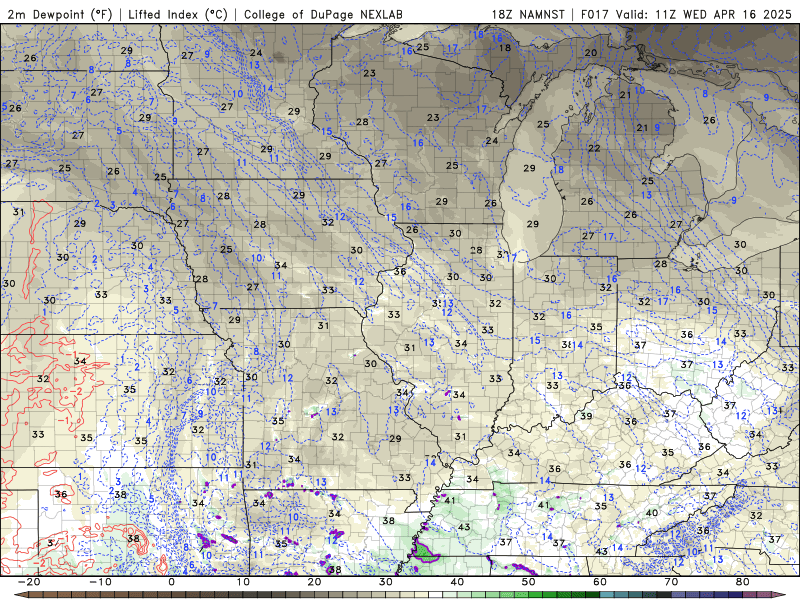Screen dimensions: 800x600
Task: Click the 'Lifted Index (°C)' title text
Action: 178,14
